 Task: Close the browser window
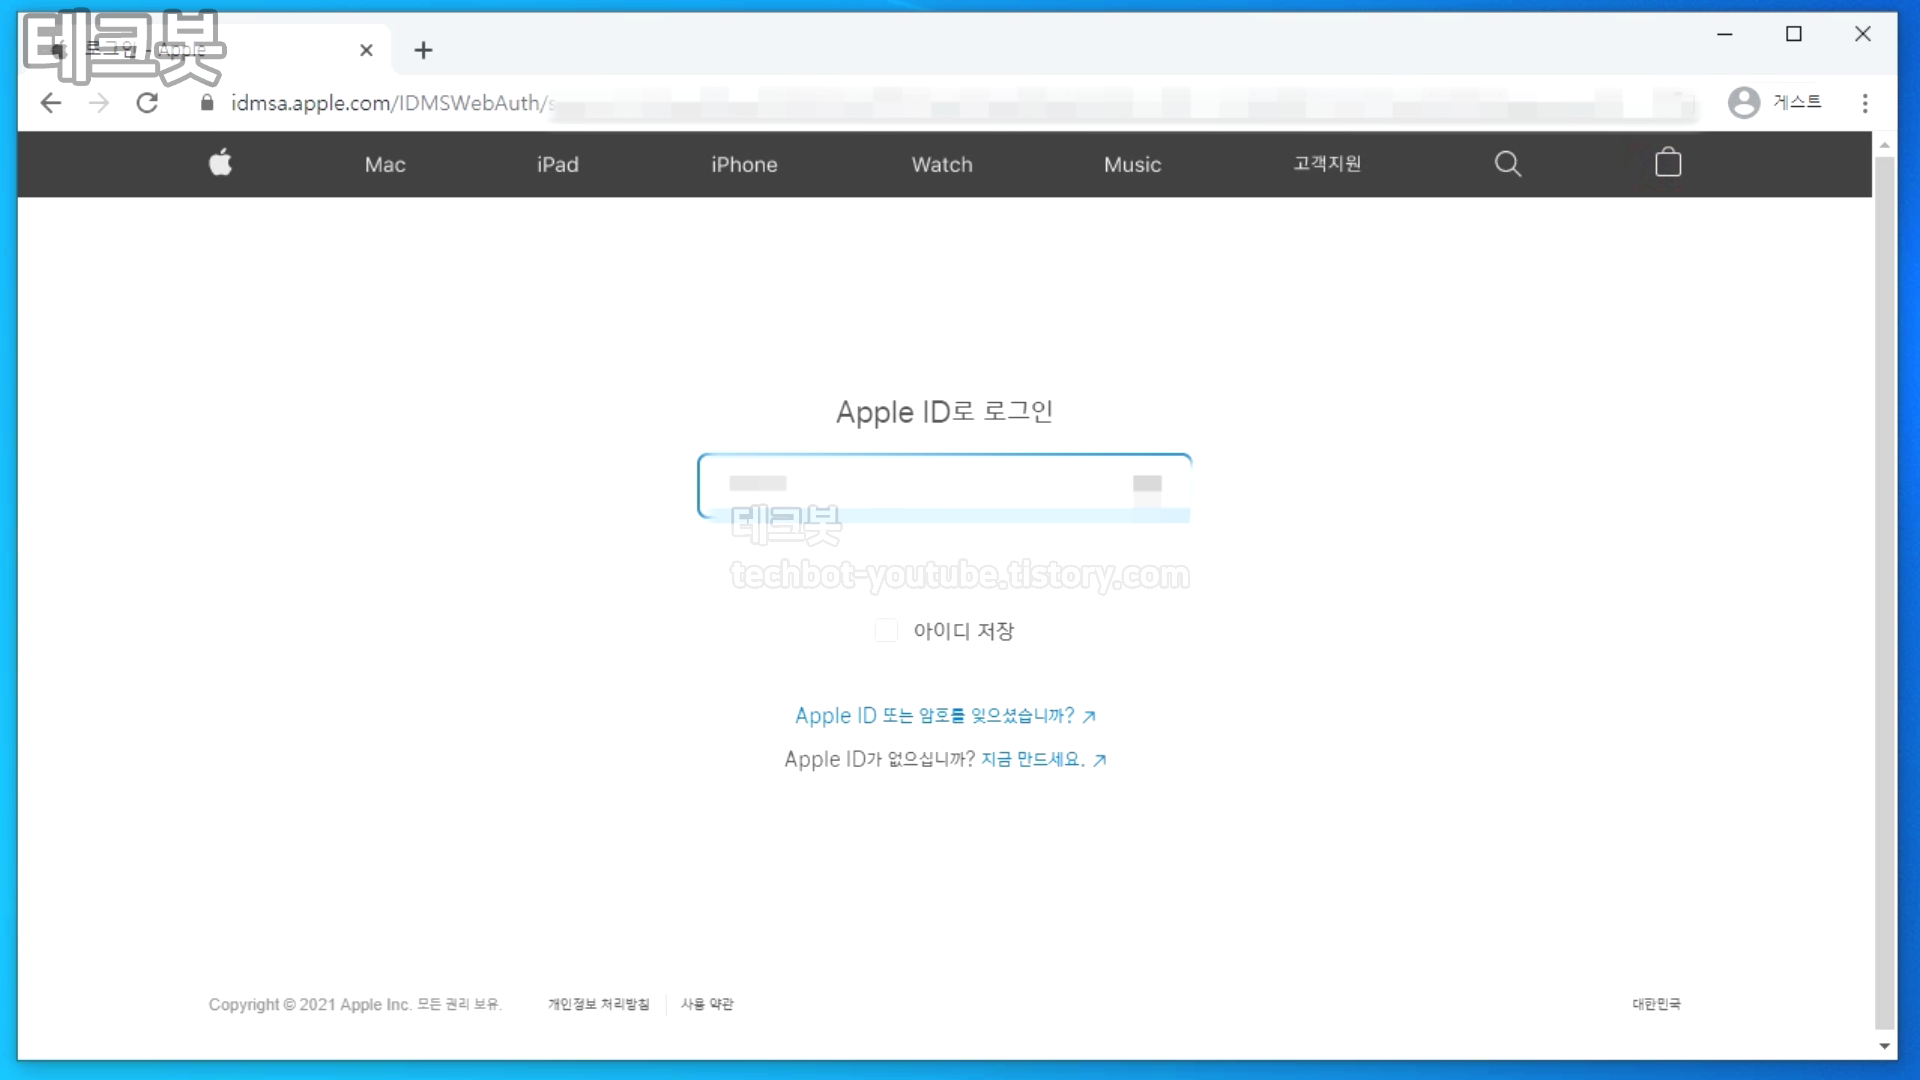tap(1863, 34)
